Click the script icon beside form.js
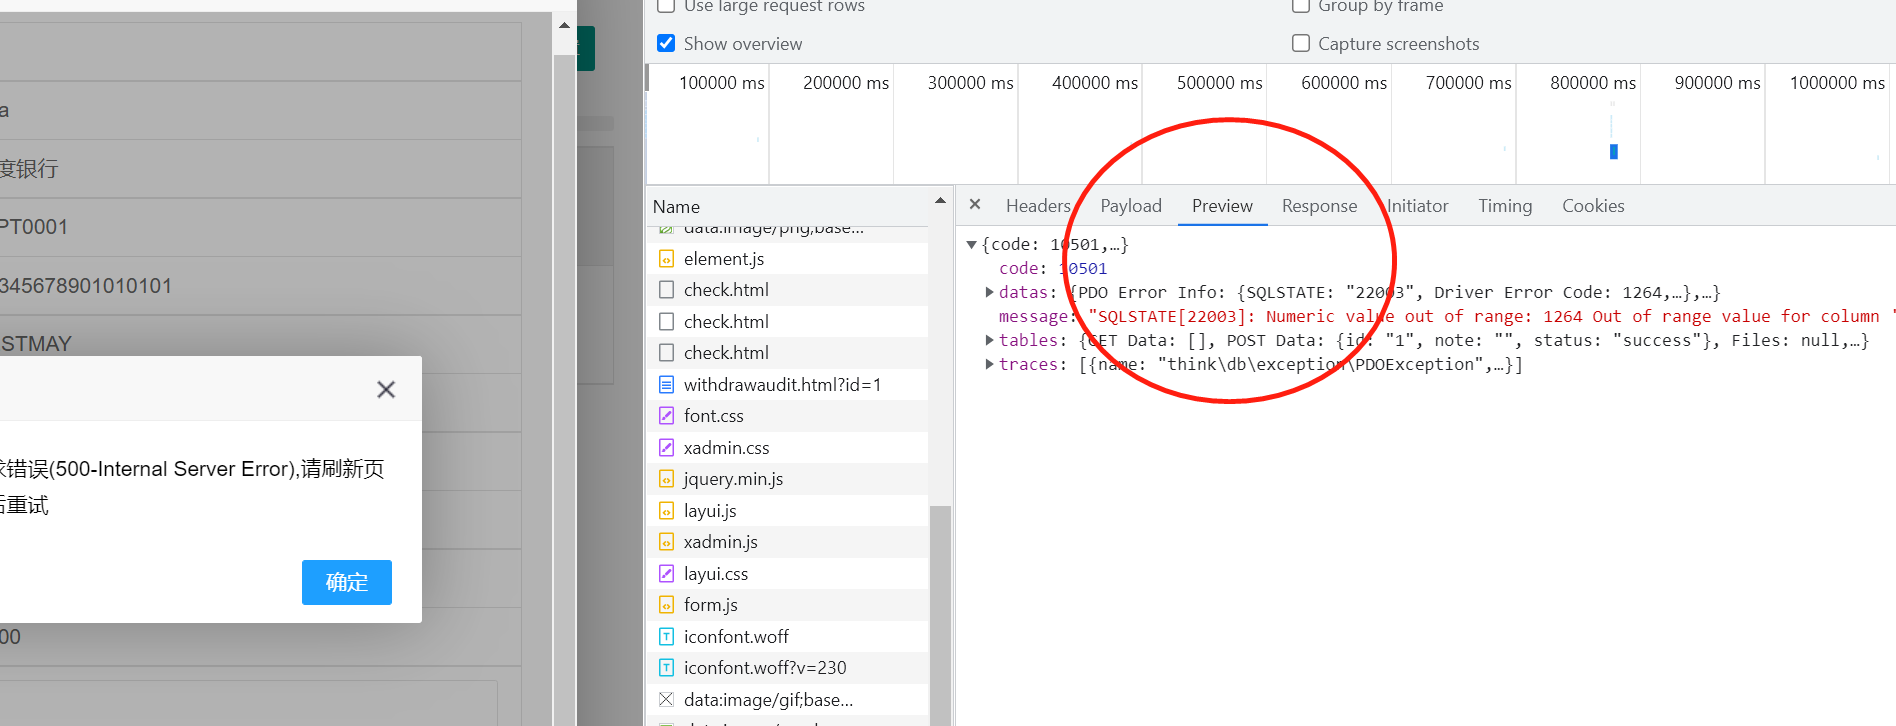This screenshot has height=726, width=1896. (666, 605)
